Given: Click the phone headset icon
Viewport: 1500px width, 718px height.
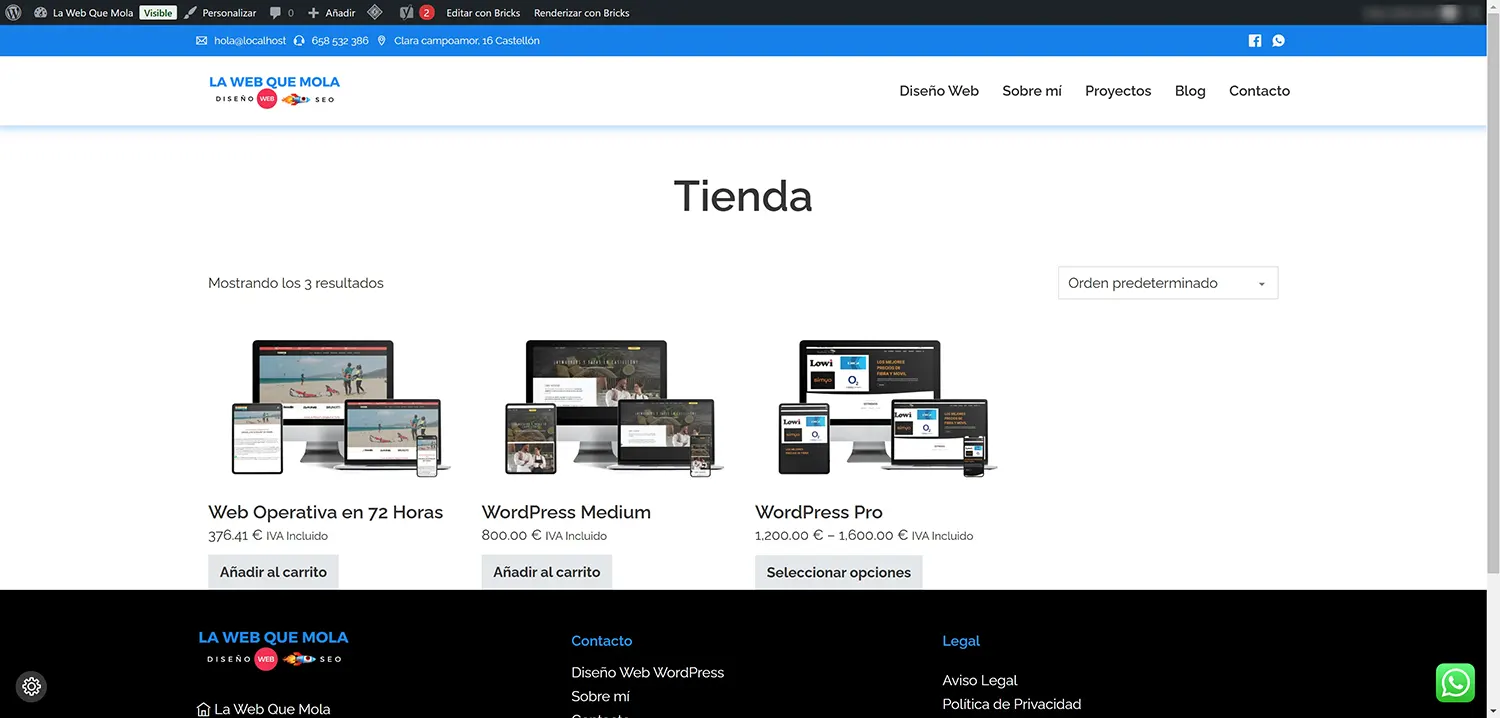Looking at the screenshot, I should (x=300, y=41).
